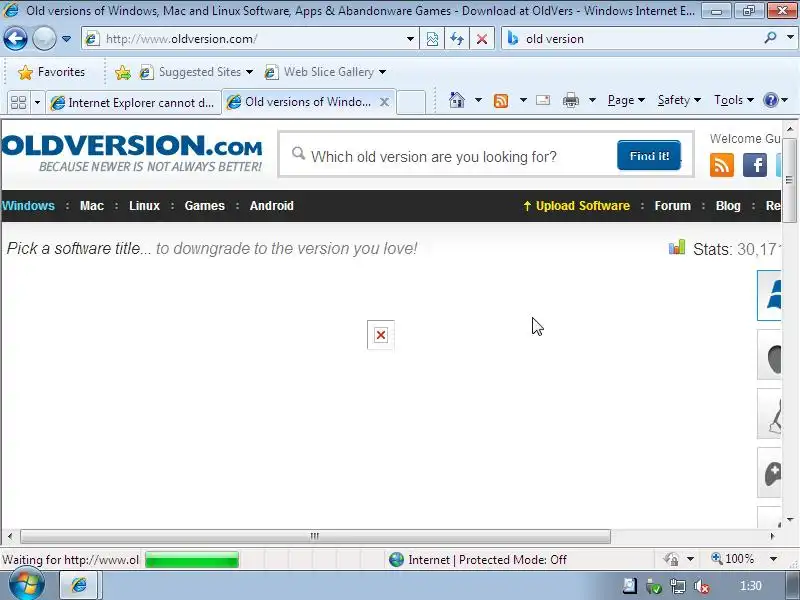This screenshot has height=600, width=800.
Task: Select Linux in site navigation
Action: coord(144,206)
